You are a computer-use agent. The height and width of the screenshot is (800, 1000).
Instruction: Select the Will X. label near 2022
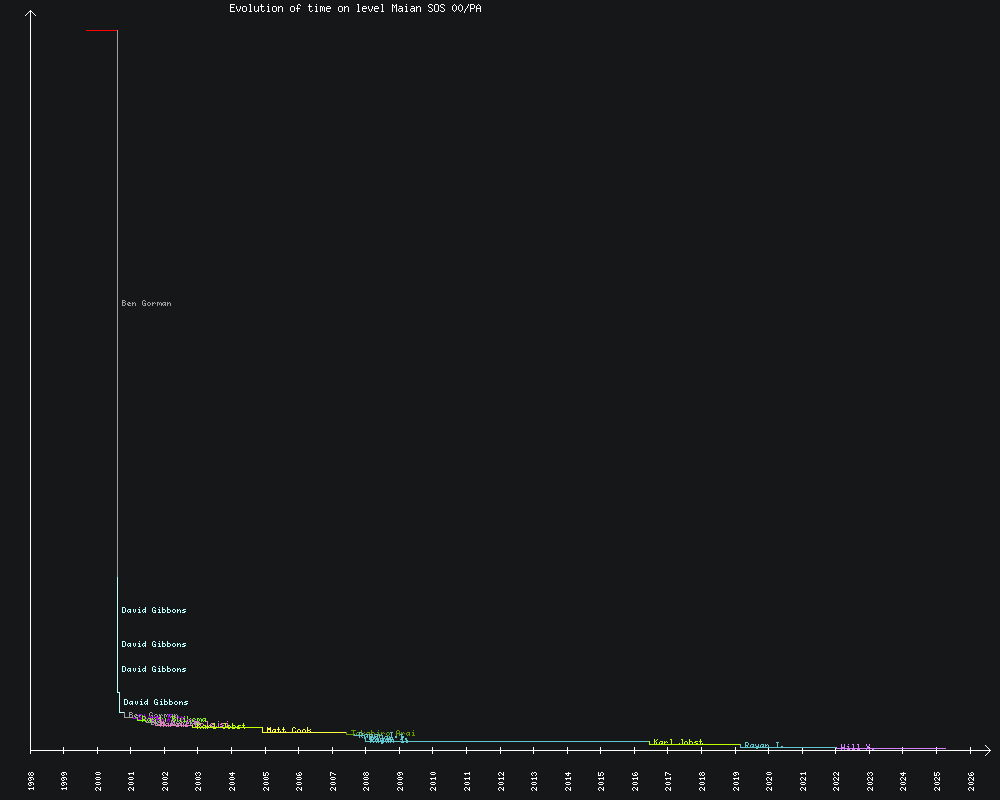pyautogui.click(x=856, y=747)
